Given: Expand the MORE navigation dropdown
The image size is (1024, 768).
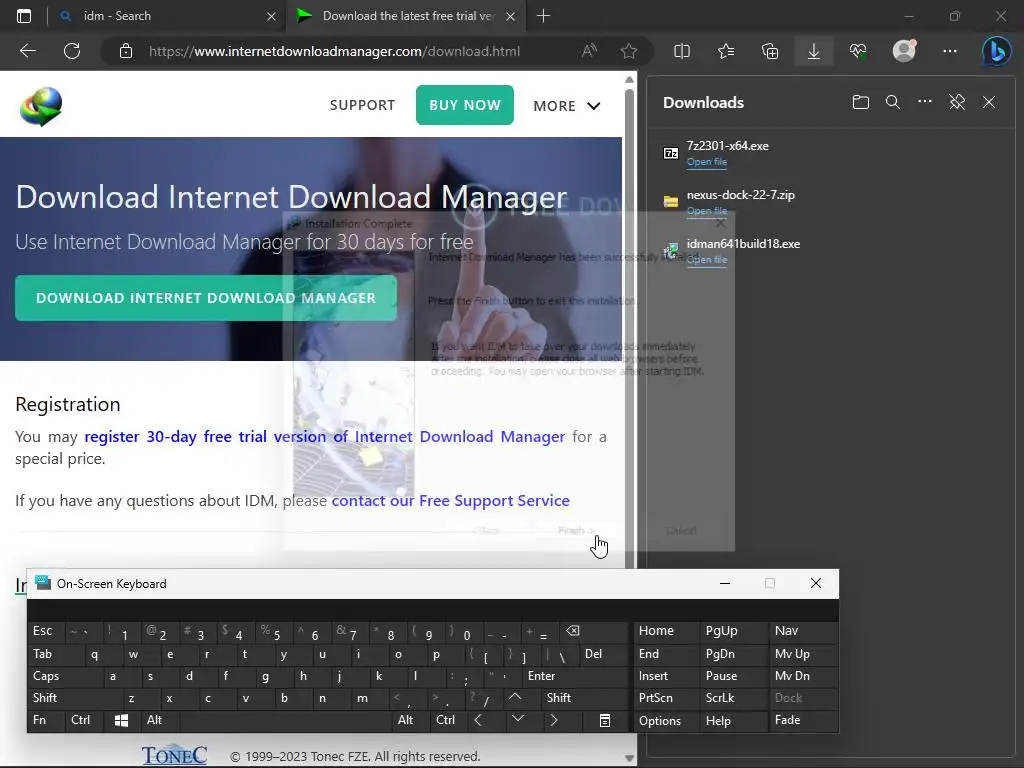Looking at the screenshot, I should coord(567,106).
